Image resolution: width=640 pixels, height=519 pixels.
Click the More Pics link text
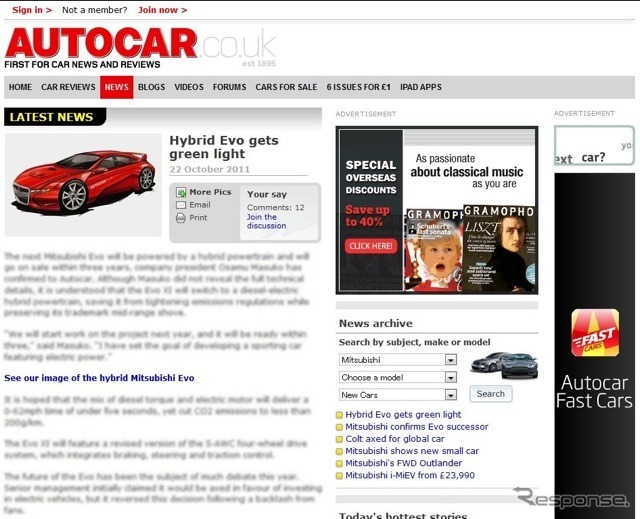[210, 192]
